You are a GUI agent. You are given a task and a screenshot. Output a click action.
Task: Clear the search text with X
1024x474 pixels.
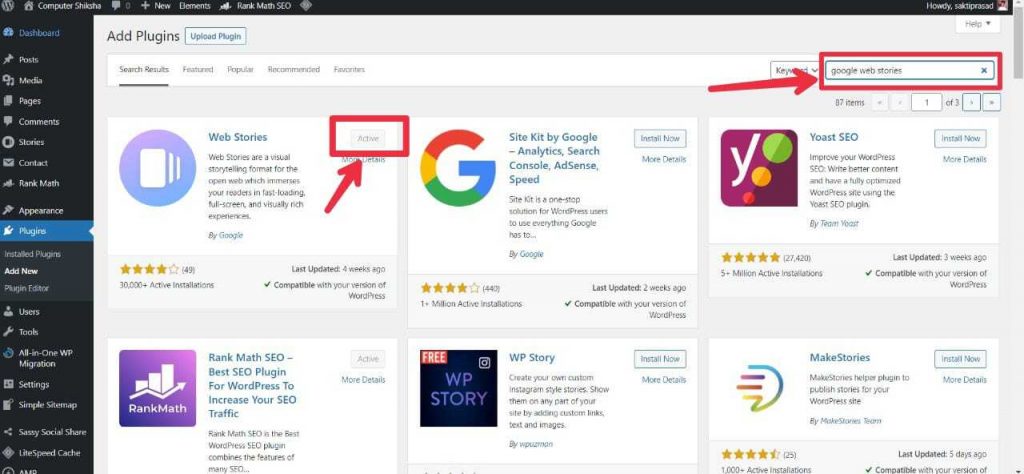pos(984,71)
